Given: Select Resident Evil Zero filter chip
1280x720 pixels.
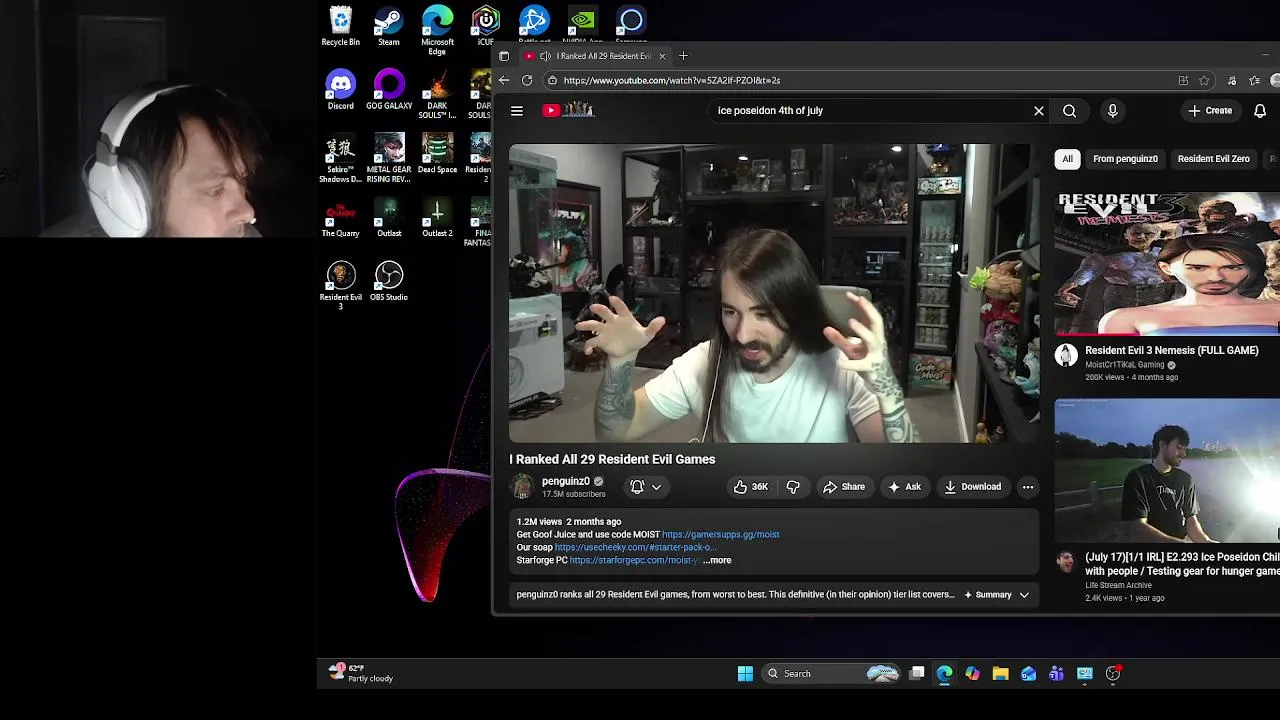Looking at the screenshot, I should coord(1213,159).
